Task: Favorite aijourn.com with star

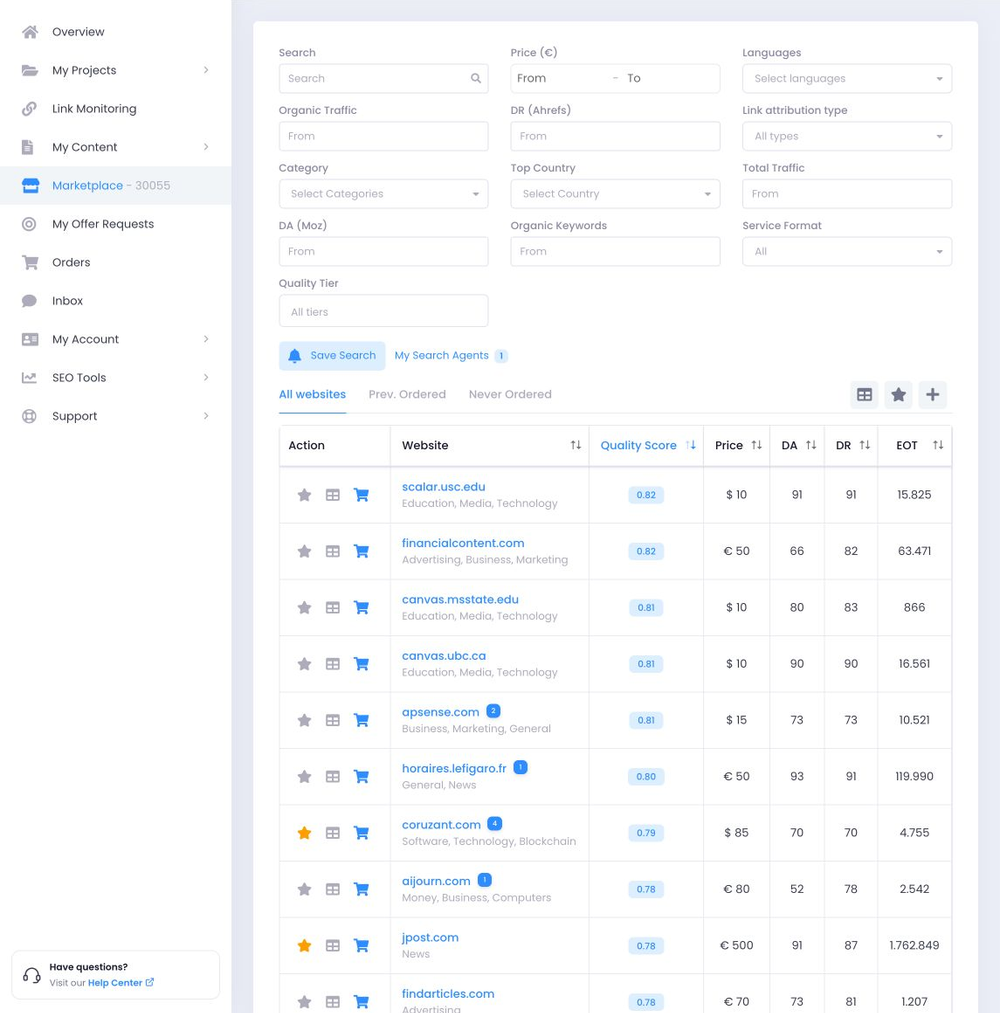Action: click(x=304, y=889)
